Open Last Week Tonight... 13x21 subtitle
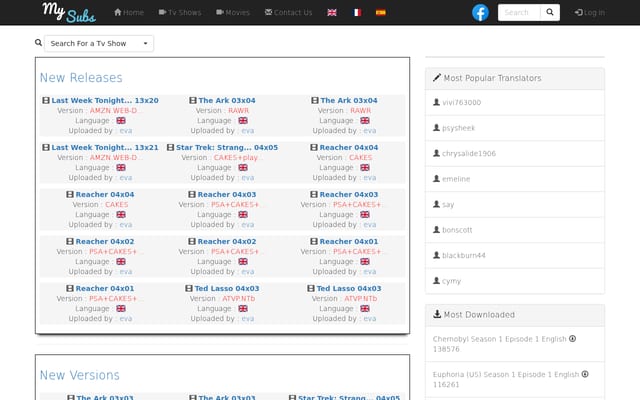Image resolution: width=640 pixels, height=400 pixels. click(105, 147)
